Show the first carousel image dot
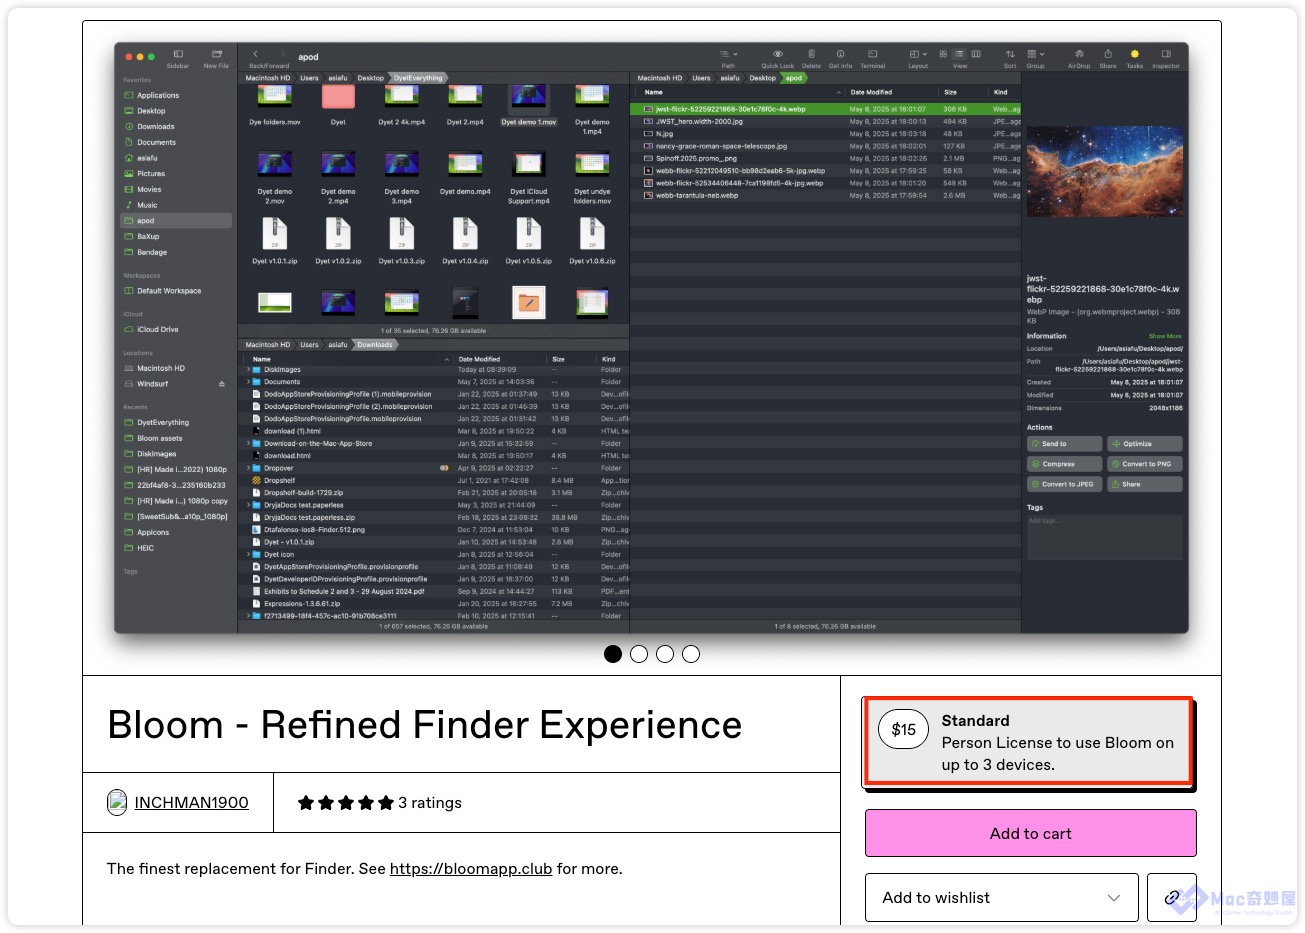 613,654
